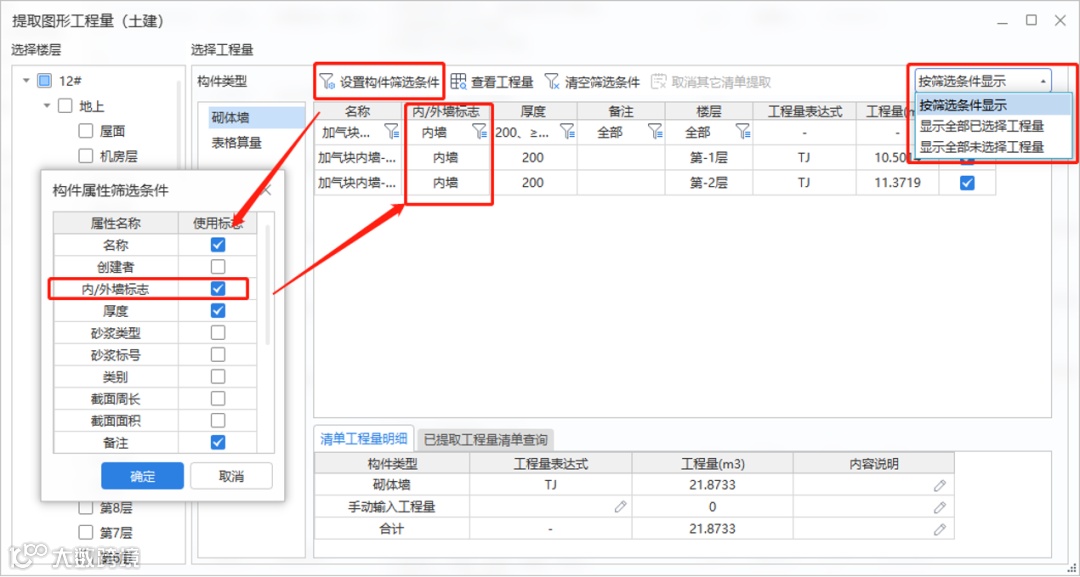This screenshot has height=577, width=1080.
Task: Toggle 名称 attribute checkbox
Action: 218,245
